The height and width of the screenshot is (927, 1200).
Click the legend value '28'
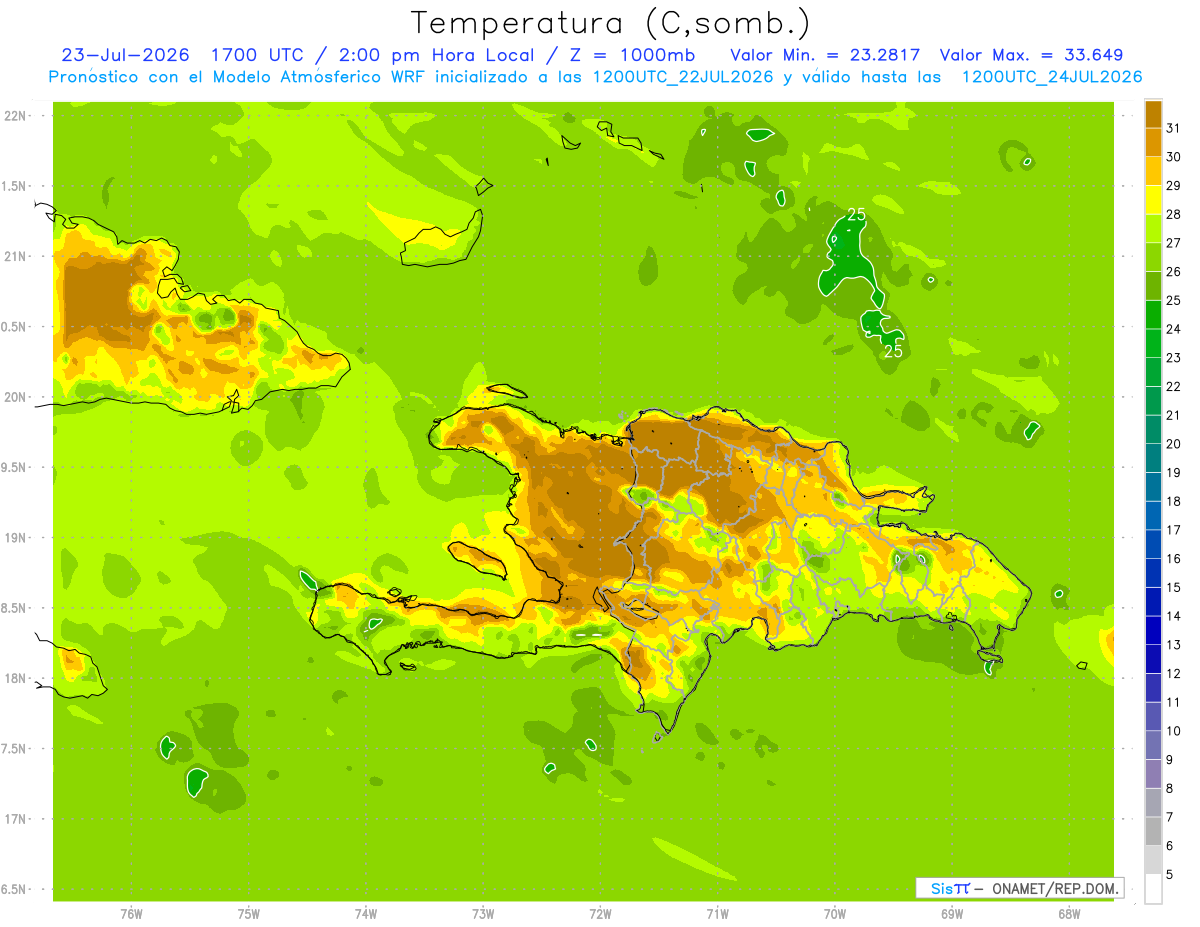pos(1174,214)
